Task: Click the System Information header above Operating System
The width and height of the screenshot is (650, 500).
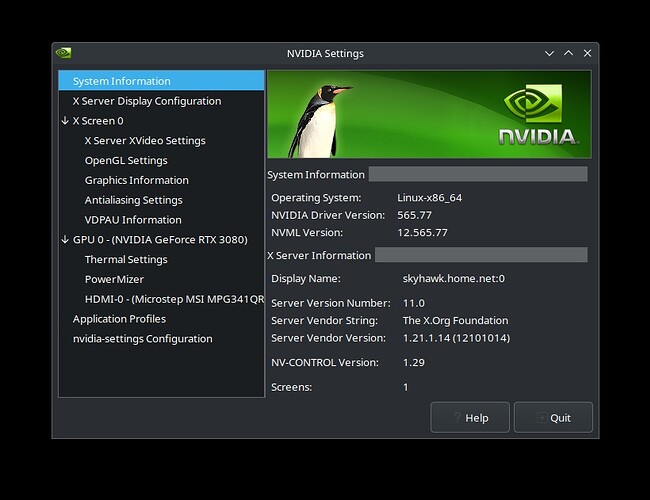Action: (x=316, y=175)
